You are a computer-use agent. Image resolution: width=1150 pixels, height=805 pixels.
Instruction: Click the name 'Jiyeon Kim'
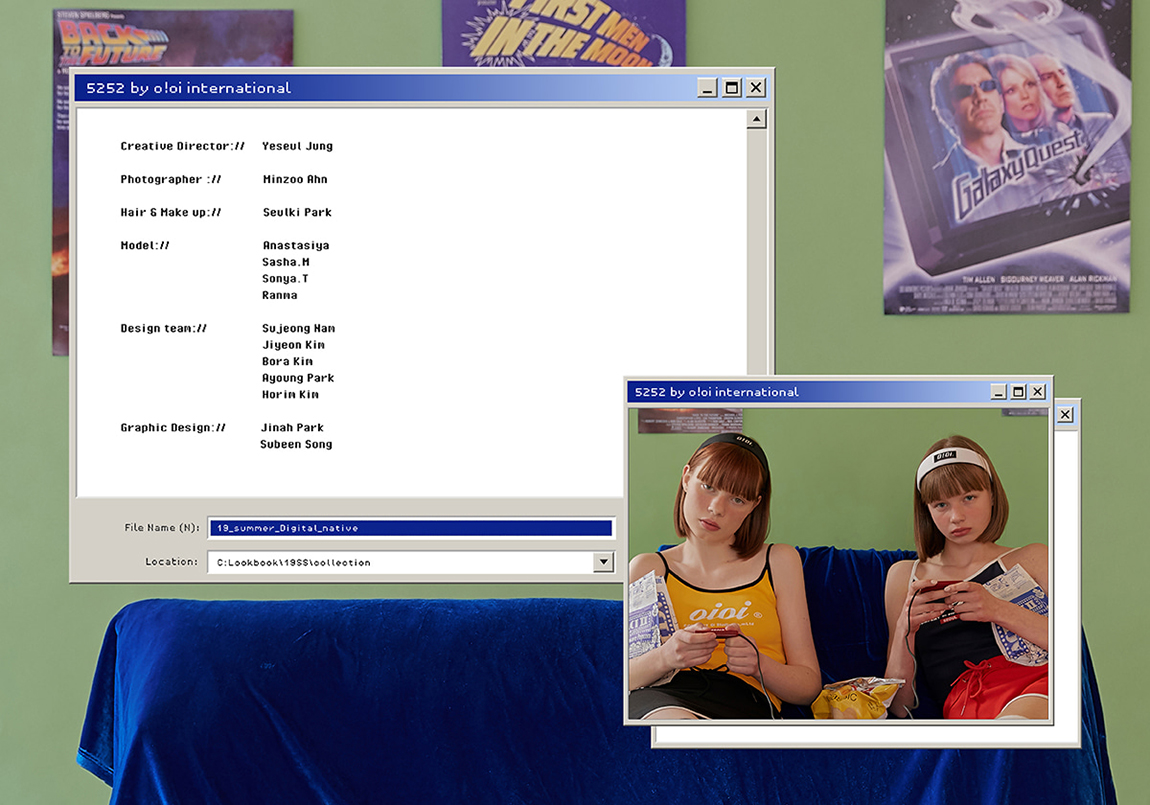tap(293, 345)
